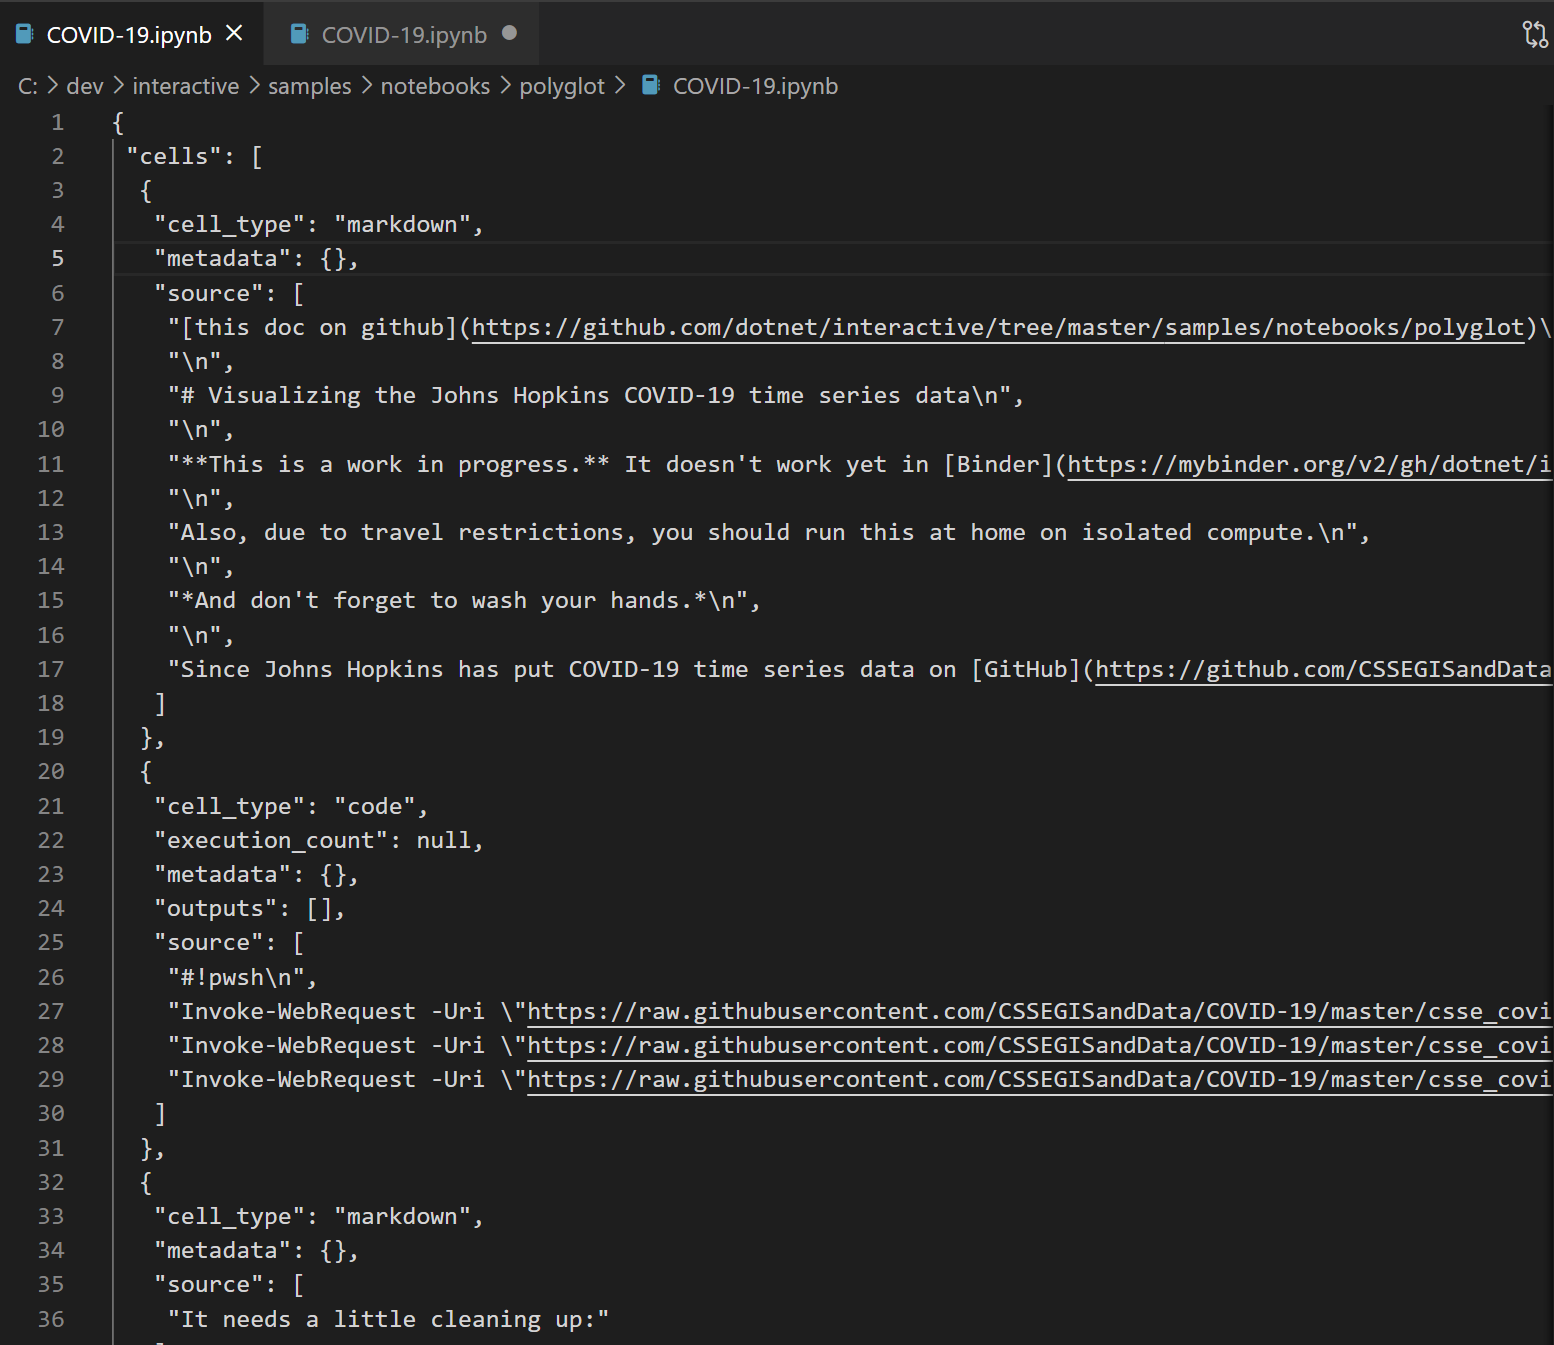Click the Open Changes compare icon at top right
Viewport: 1554px width, 1345px height.
(x=1533, y=33)
